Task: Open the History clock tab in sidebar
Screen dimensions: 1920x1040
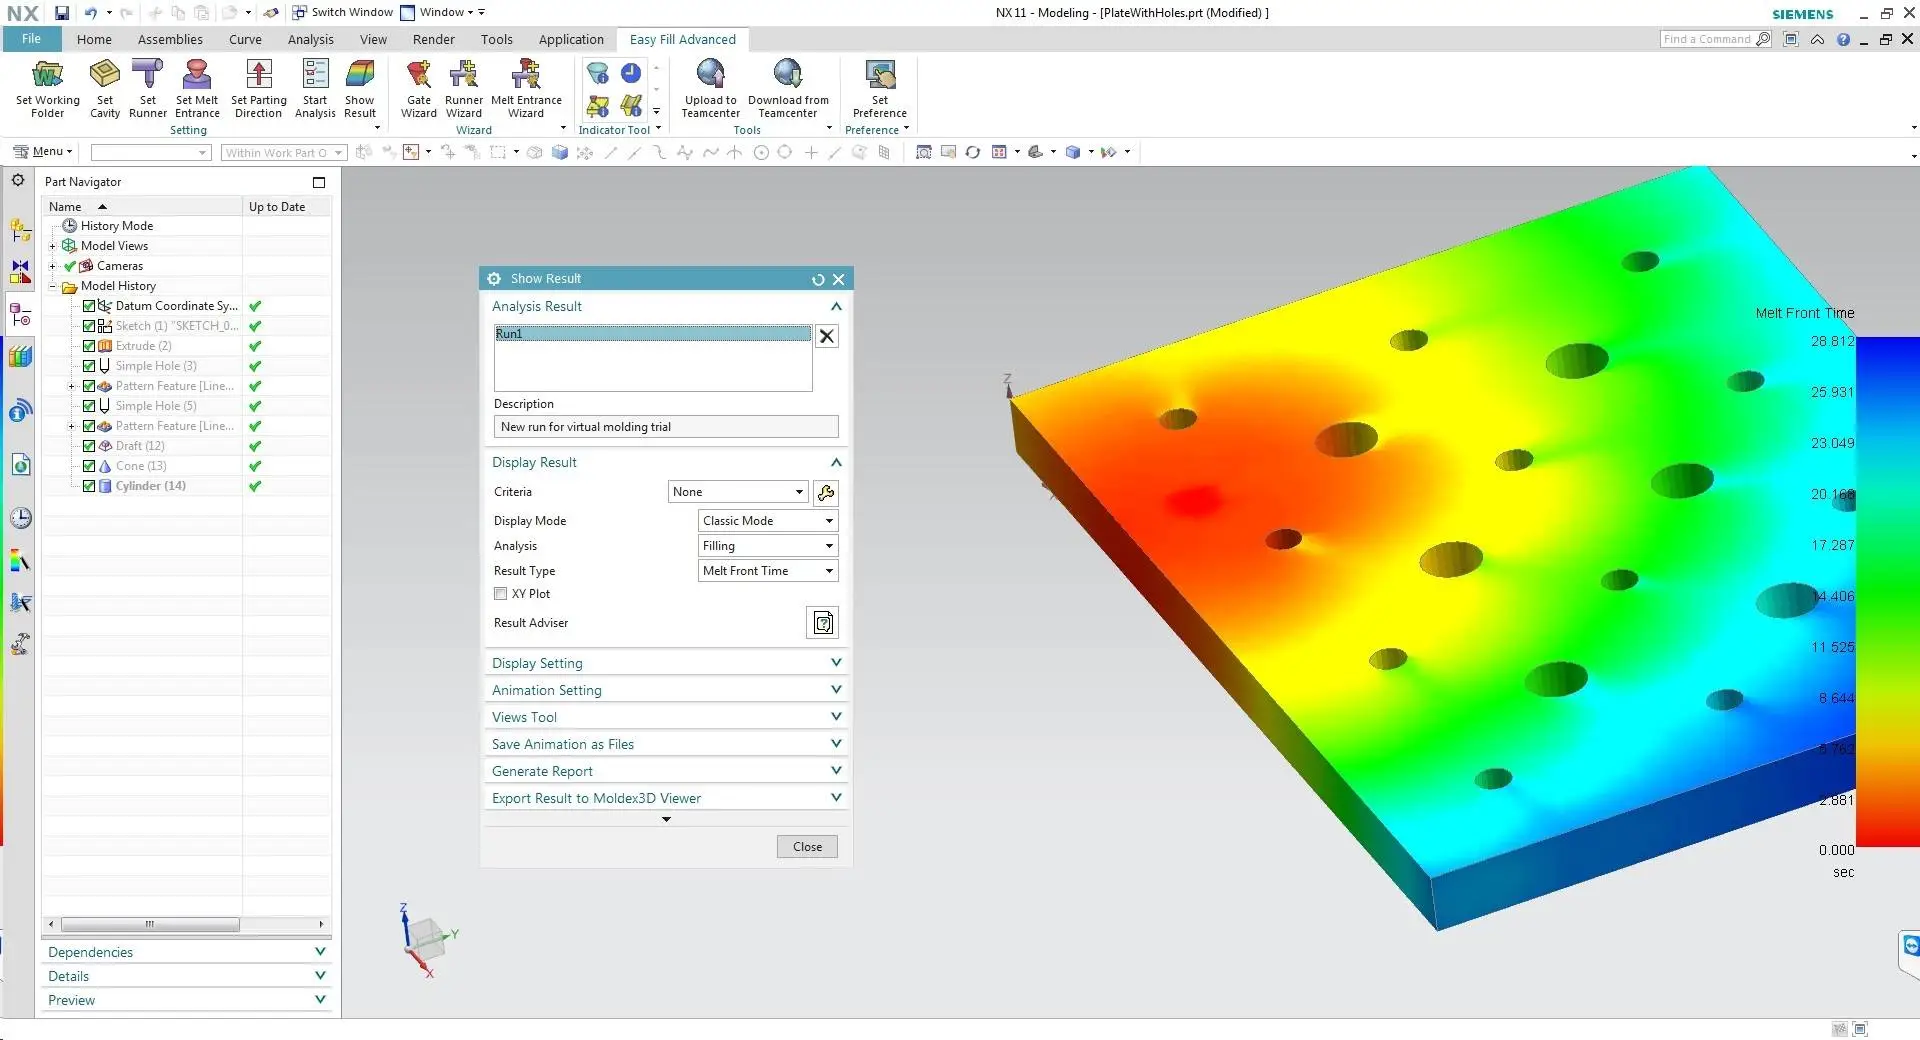Action: click(x=20, y=518)
